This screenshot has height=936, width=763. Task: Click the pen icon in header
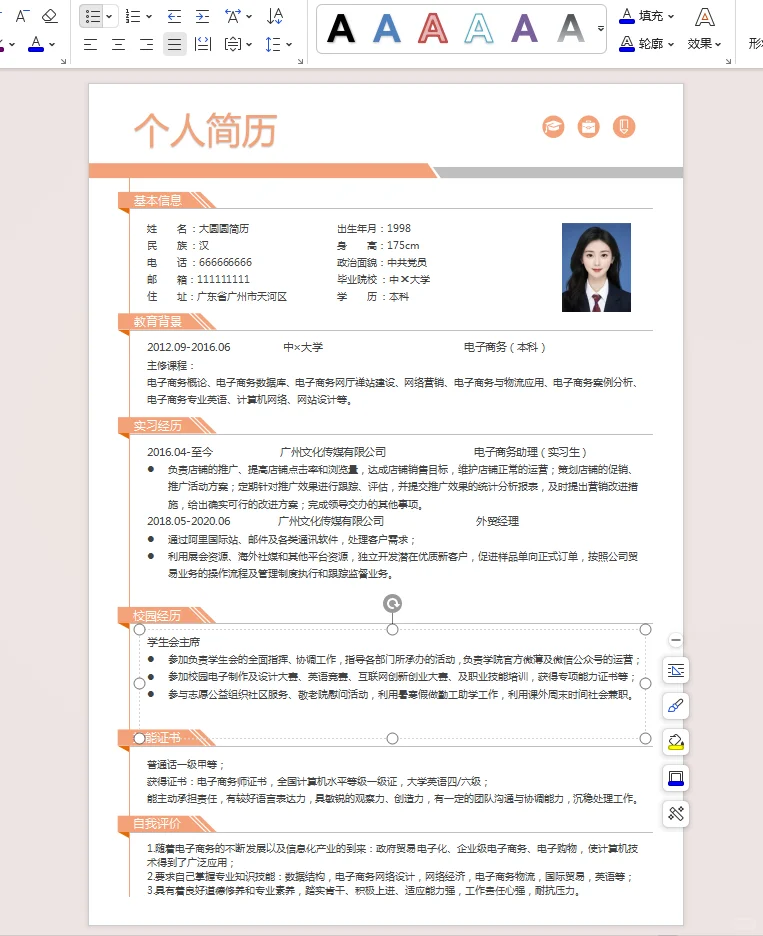tap(624, 127)
